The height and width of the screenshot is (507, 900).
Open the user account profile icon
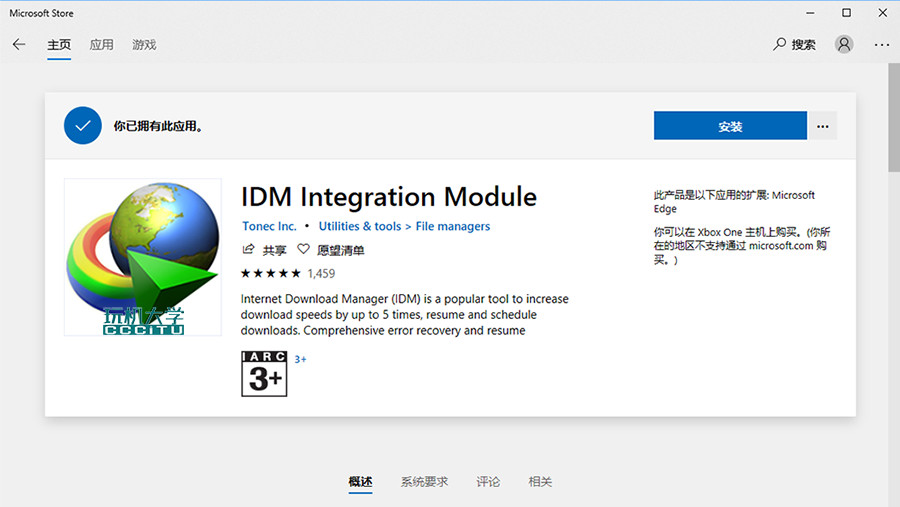coord(845,45)
